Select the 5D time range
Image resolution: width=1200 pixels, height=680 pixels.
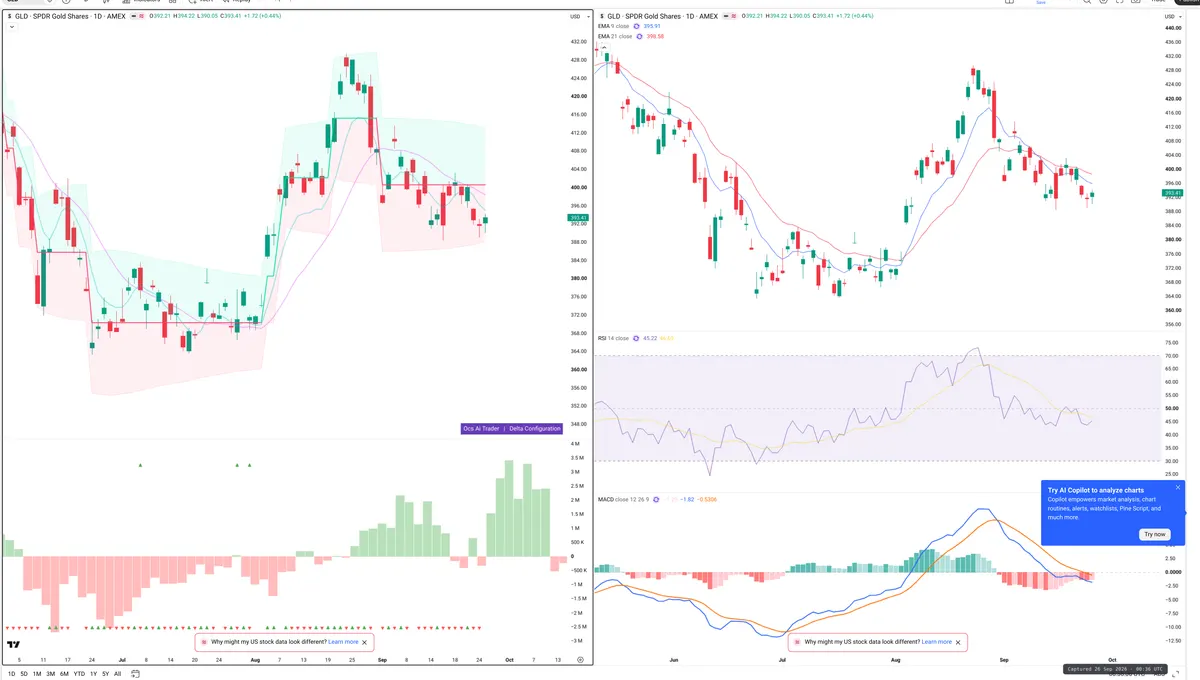tap(24, 674)
